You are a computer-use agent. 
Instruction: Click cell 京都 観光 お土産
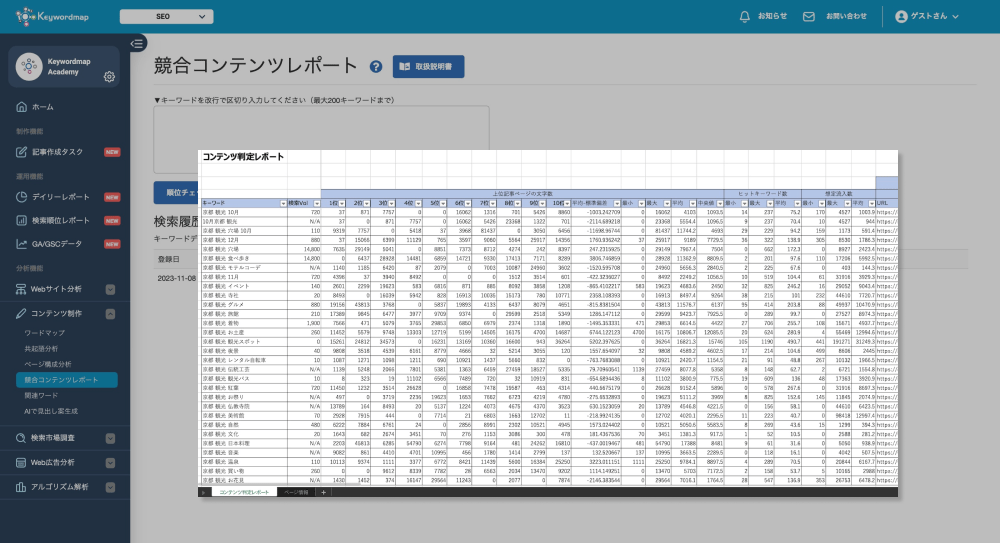[x=244, y=332]
